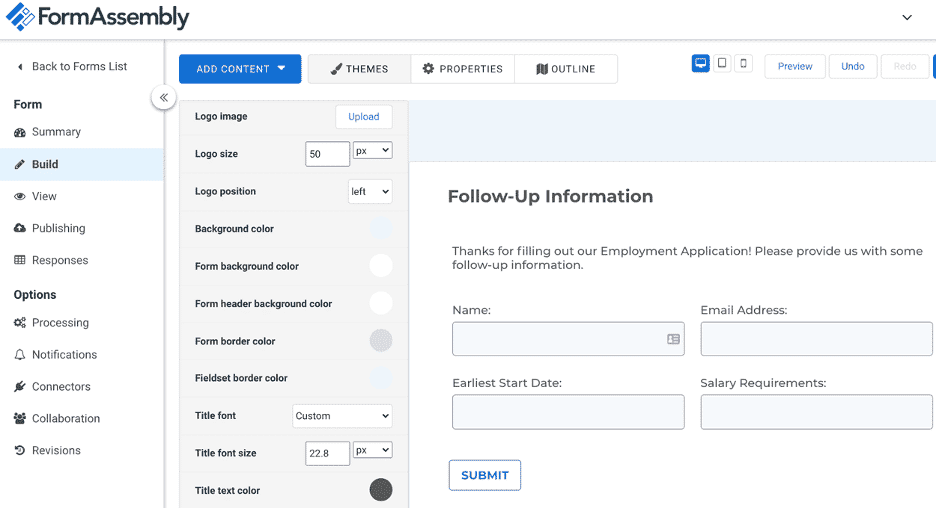Open the Title font dropdown
936x508 pixels.
(342, 416)
